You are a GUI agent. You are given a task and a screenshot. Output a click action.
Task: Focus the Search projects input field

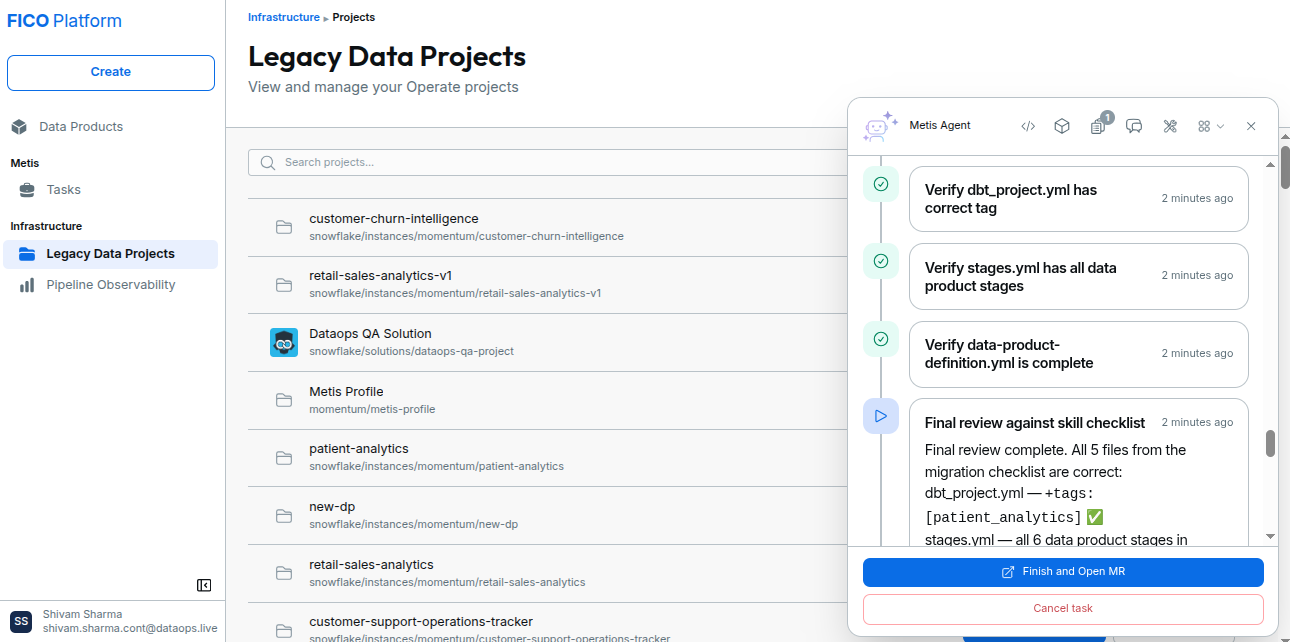pyautogui.click(x=547, y=162)
